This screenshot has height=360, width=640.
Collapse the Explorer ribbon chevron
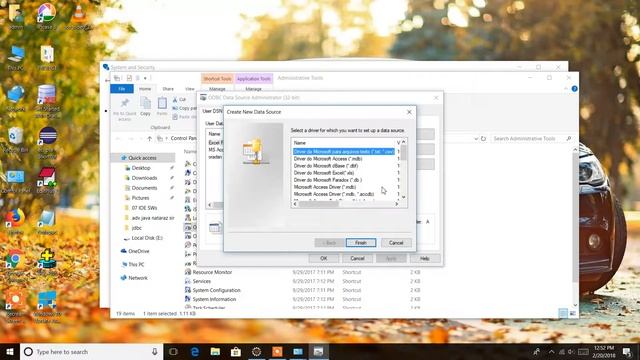(x=566, y=89)
